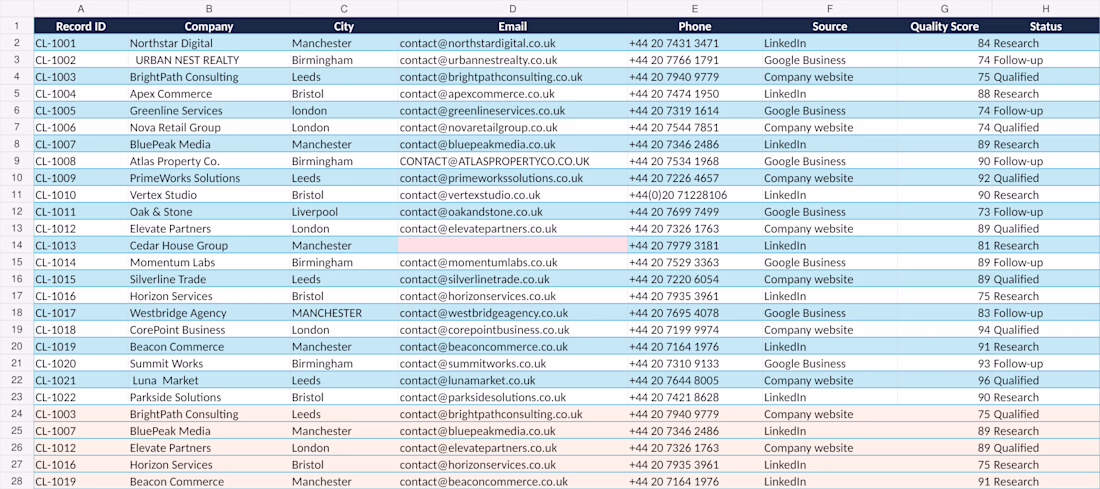The image size is (1100, 489).
Task: Select row number 1 header
Action: tap(17, 27)
